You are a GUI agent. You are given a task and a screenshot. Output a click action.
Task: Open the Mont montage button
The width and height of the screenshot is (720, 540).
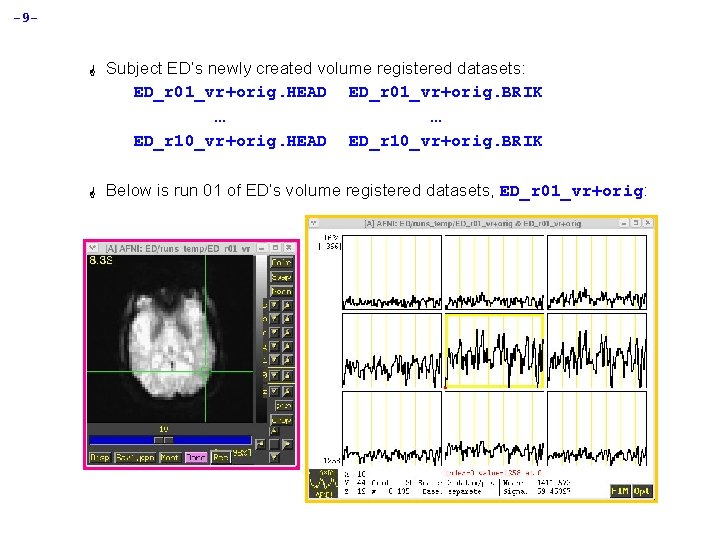pos(169,457)
